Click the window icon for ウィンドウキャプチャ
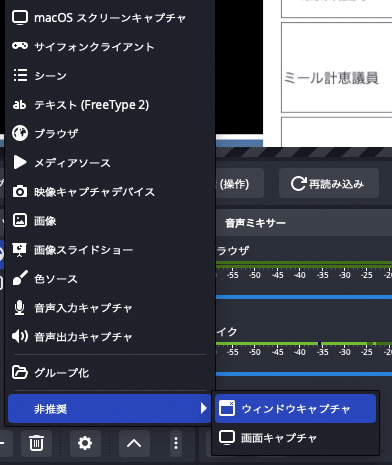This screenshot has width=392, height=465. pyautogui.click(x=227, y=408)
